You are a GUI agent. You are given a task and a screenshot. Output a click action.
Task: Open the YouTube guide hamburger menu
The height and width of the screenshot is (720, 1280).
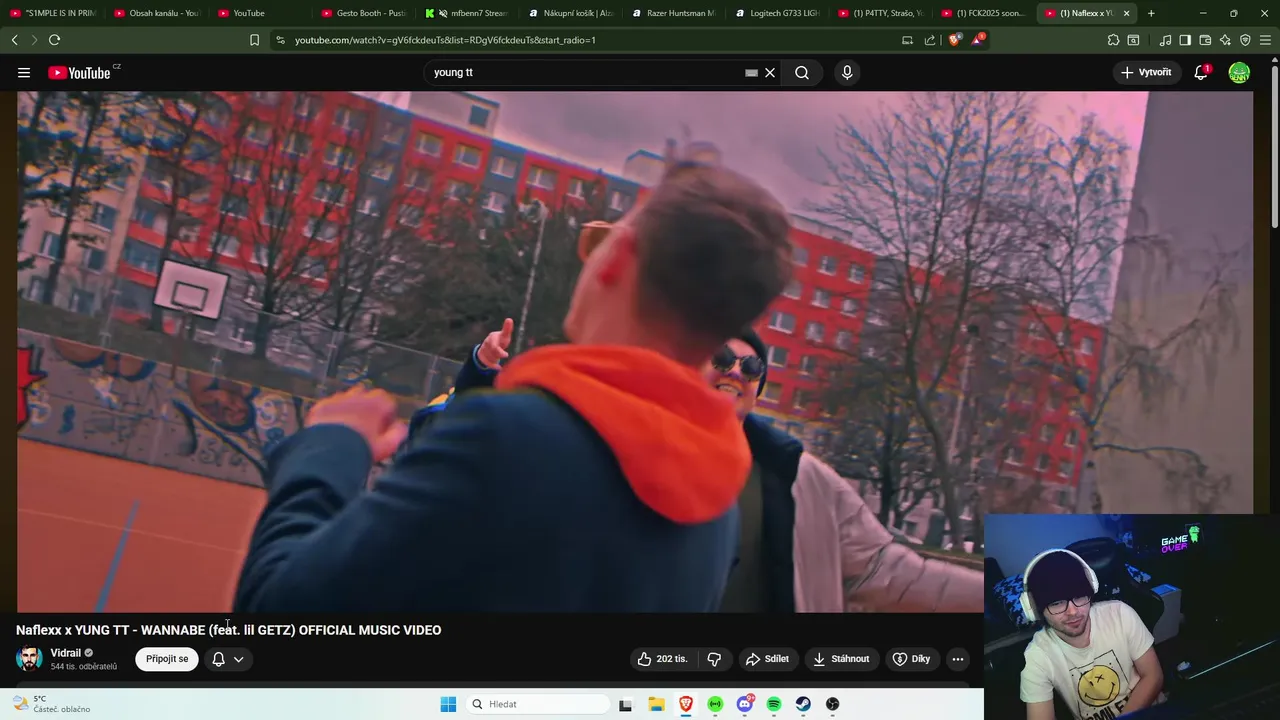24,72
